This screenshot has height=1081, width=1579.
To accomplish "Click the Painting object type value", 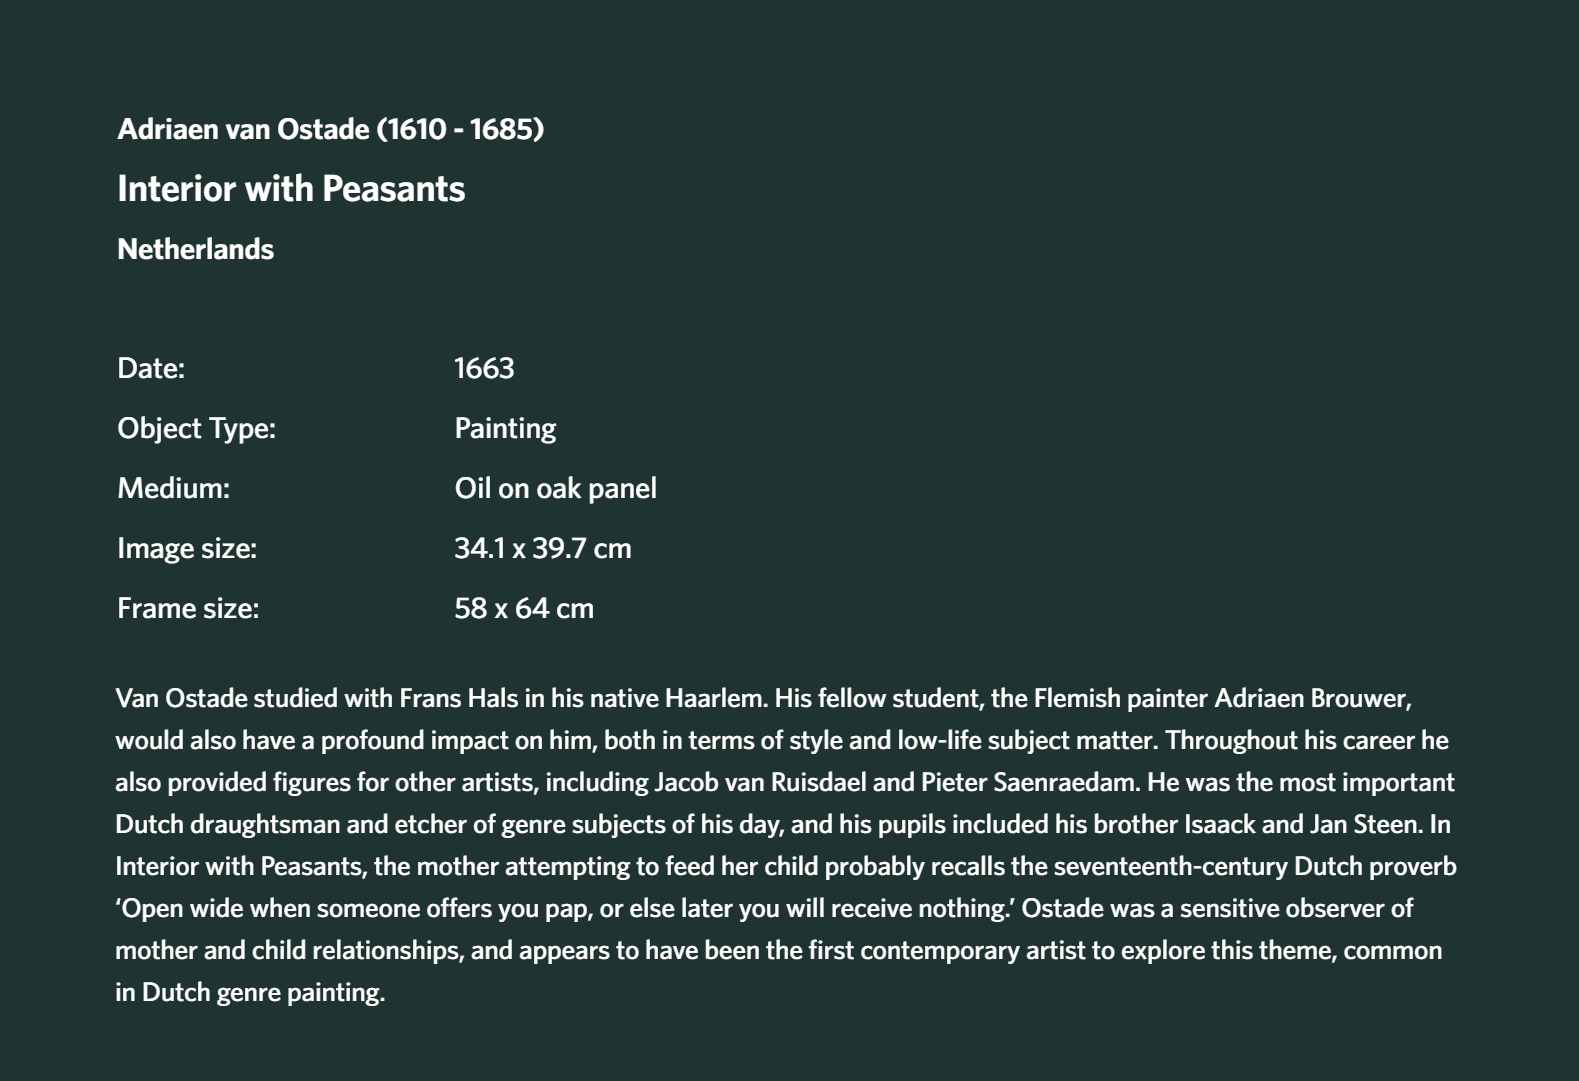I will click(505, 428).
